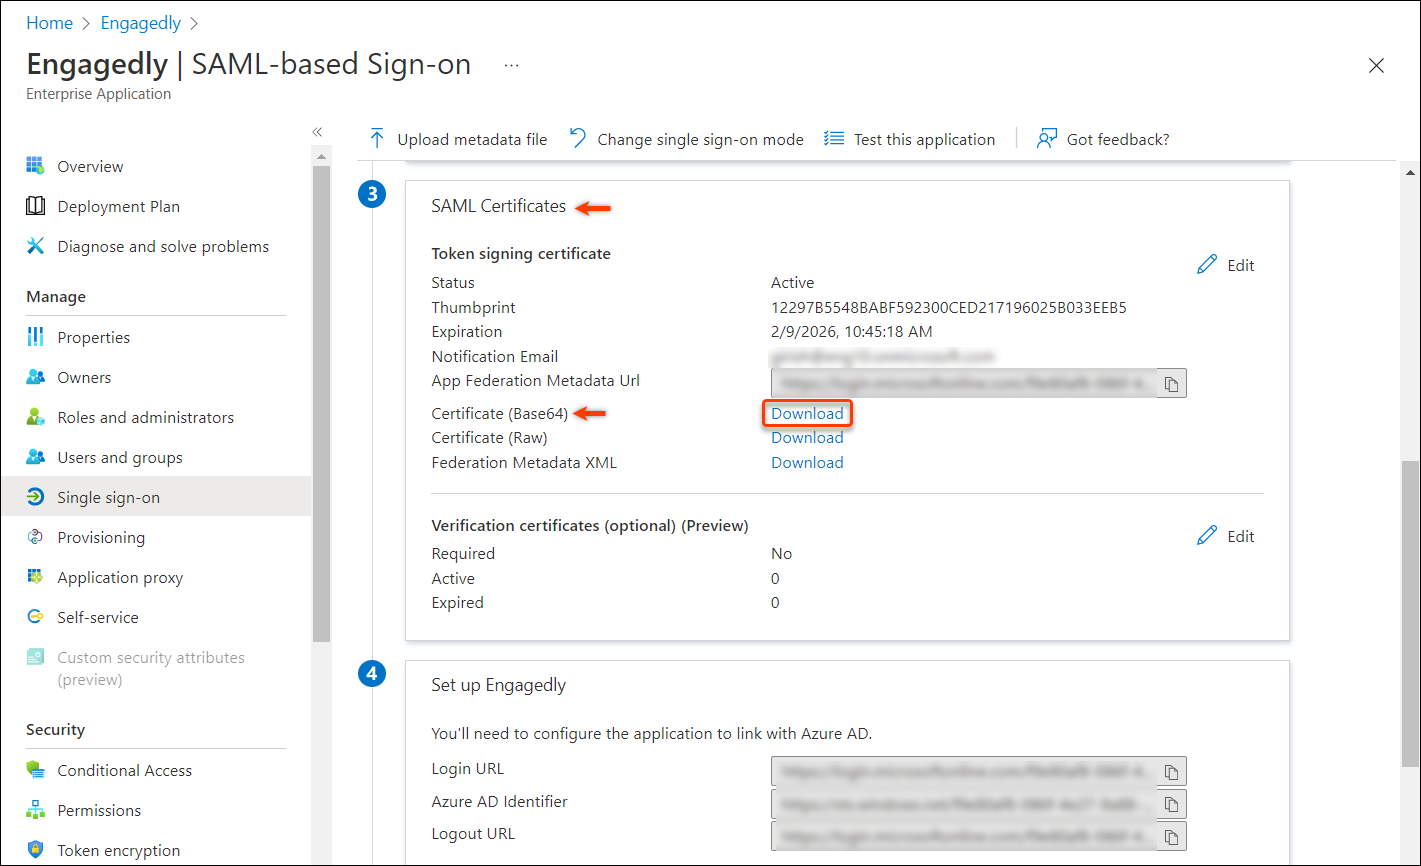1421x866 pixels.
Task: Select the Provisioning icon
Action: pos(36,537)
